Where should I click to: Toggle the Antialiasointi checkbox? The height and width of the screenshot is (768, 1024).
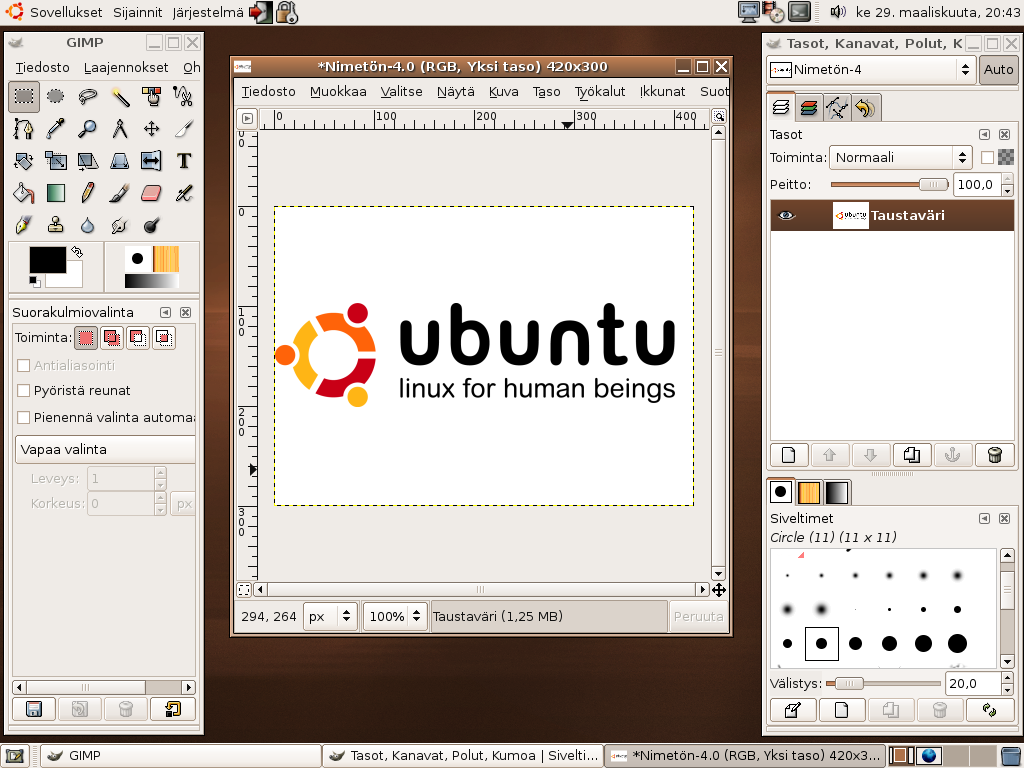(x=24, y=366)
